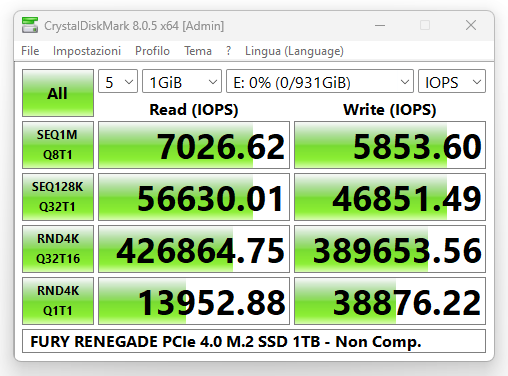
Task: Run the RND4K Q1T1 test
Action: (x=58, y=301)
